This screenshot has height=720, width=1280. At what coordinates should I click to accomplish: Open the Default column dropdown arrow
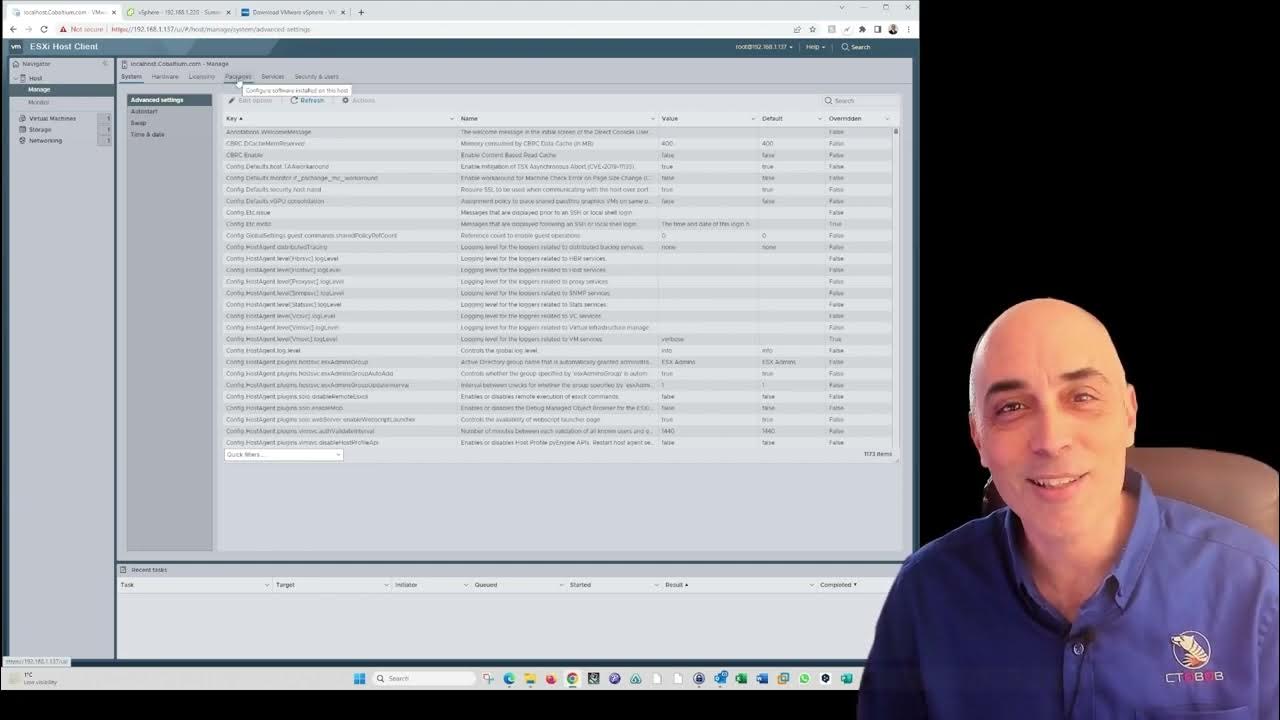pyautogui.click(x=820, y=119)
